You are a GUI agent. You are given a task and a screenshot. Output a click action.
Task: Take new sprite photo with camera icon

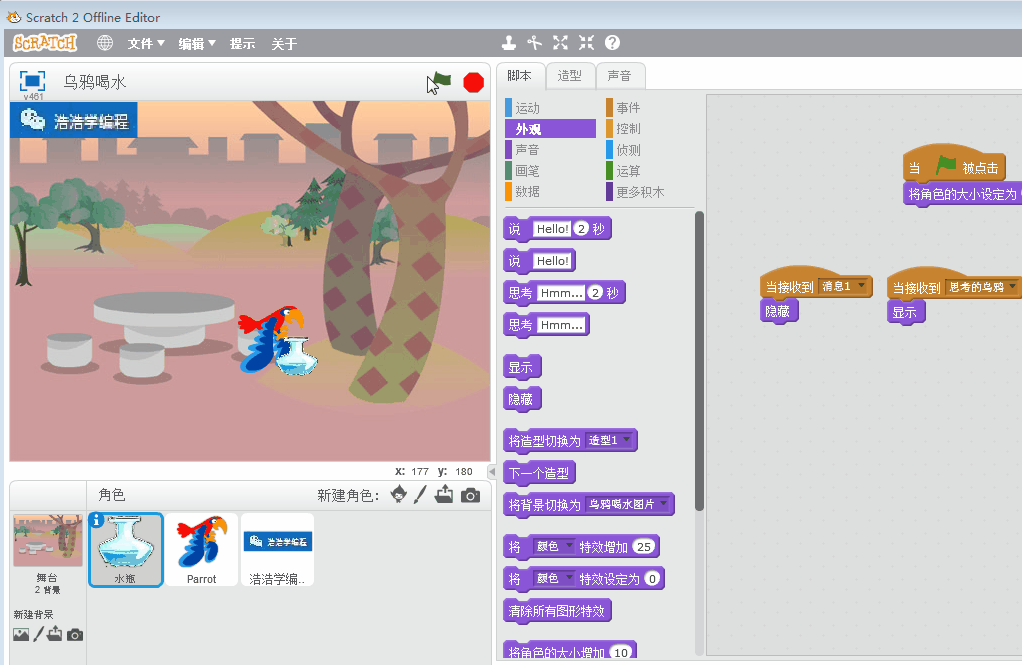(470, 494)
